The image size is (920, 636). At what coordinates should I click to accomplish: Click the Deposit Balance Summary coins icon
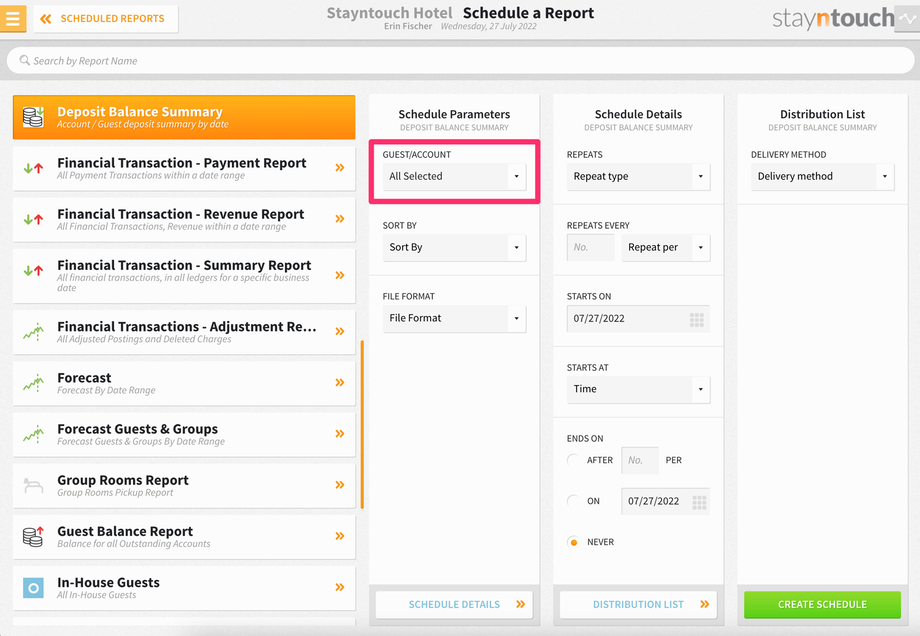click(x=33, y=117)
